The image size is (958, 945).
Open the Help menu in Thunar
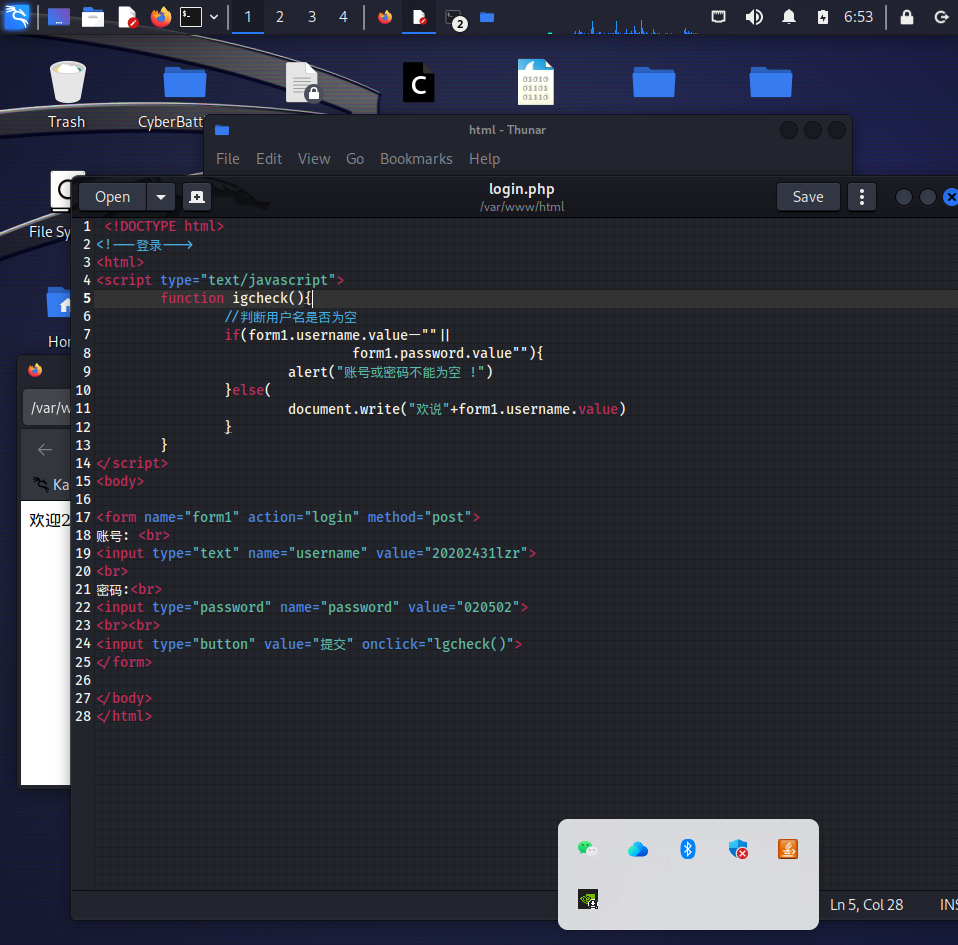point(484,159)
